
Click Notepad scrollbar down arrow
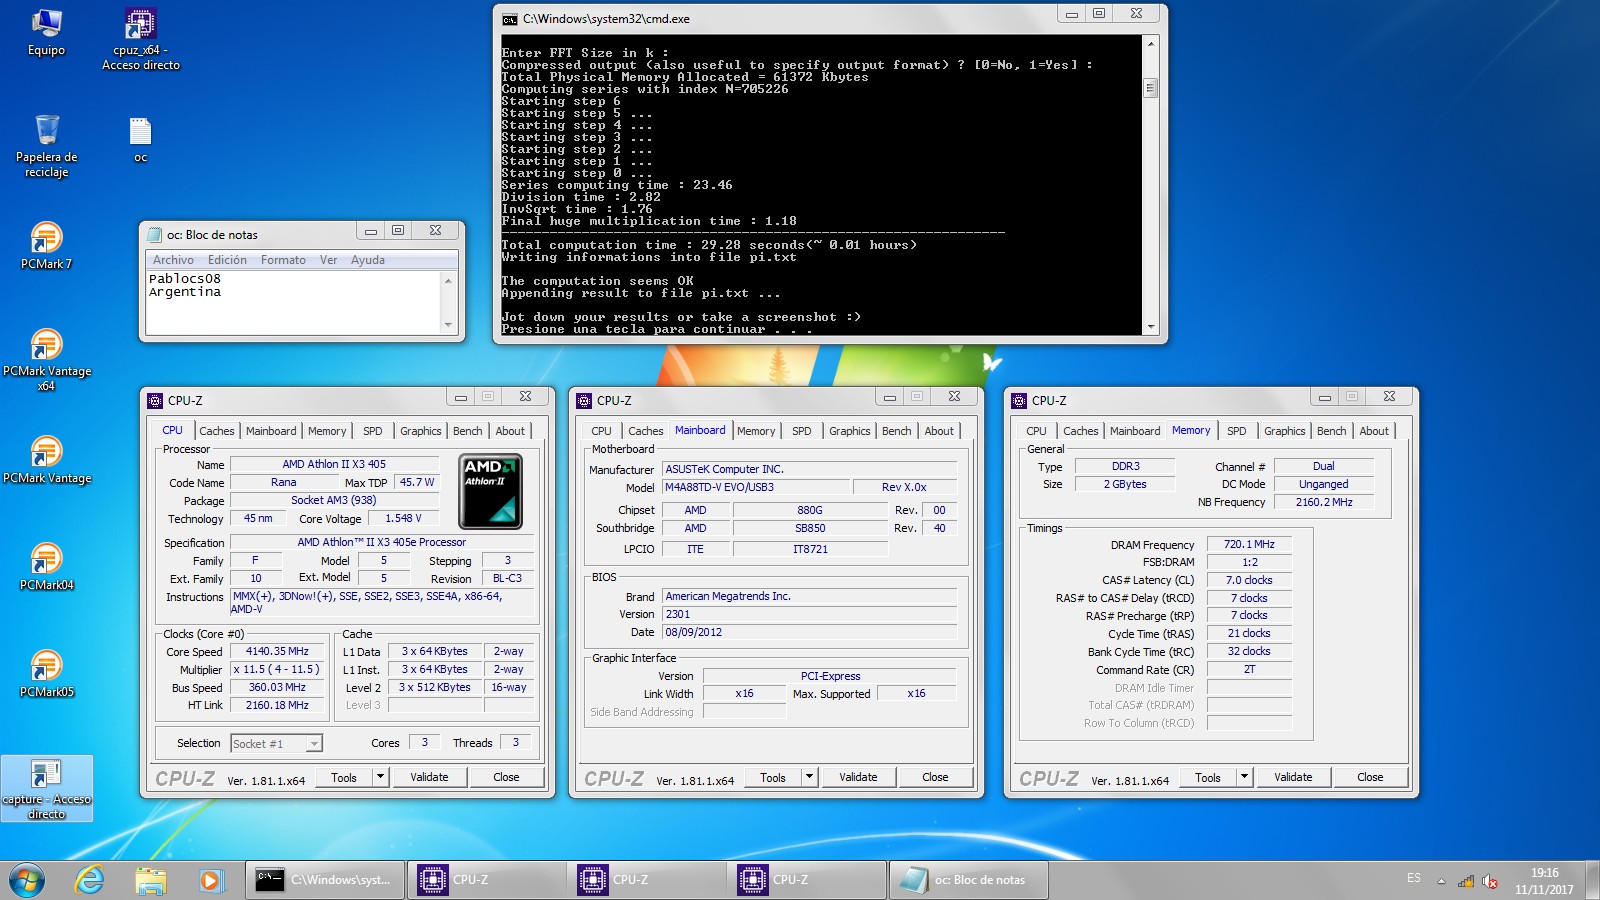448,325
